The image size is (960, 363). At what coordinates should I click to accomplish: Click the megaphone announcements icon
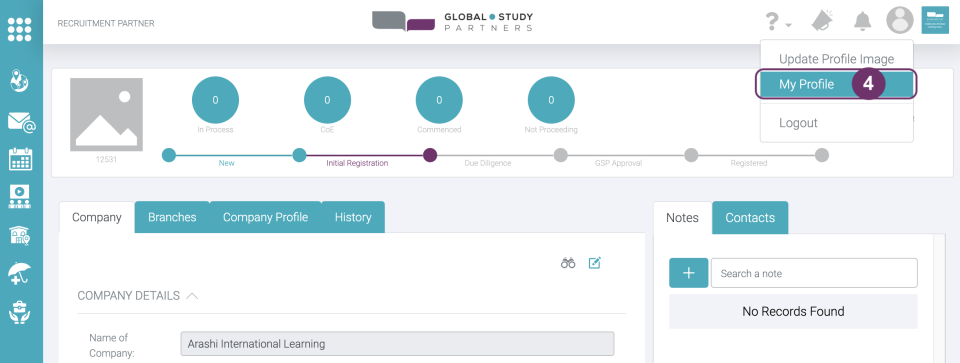click(822, 21)
